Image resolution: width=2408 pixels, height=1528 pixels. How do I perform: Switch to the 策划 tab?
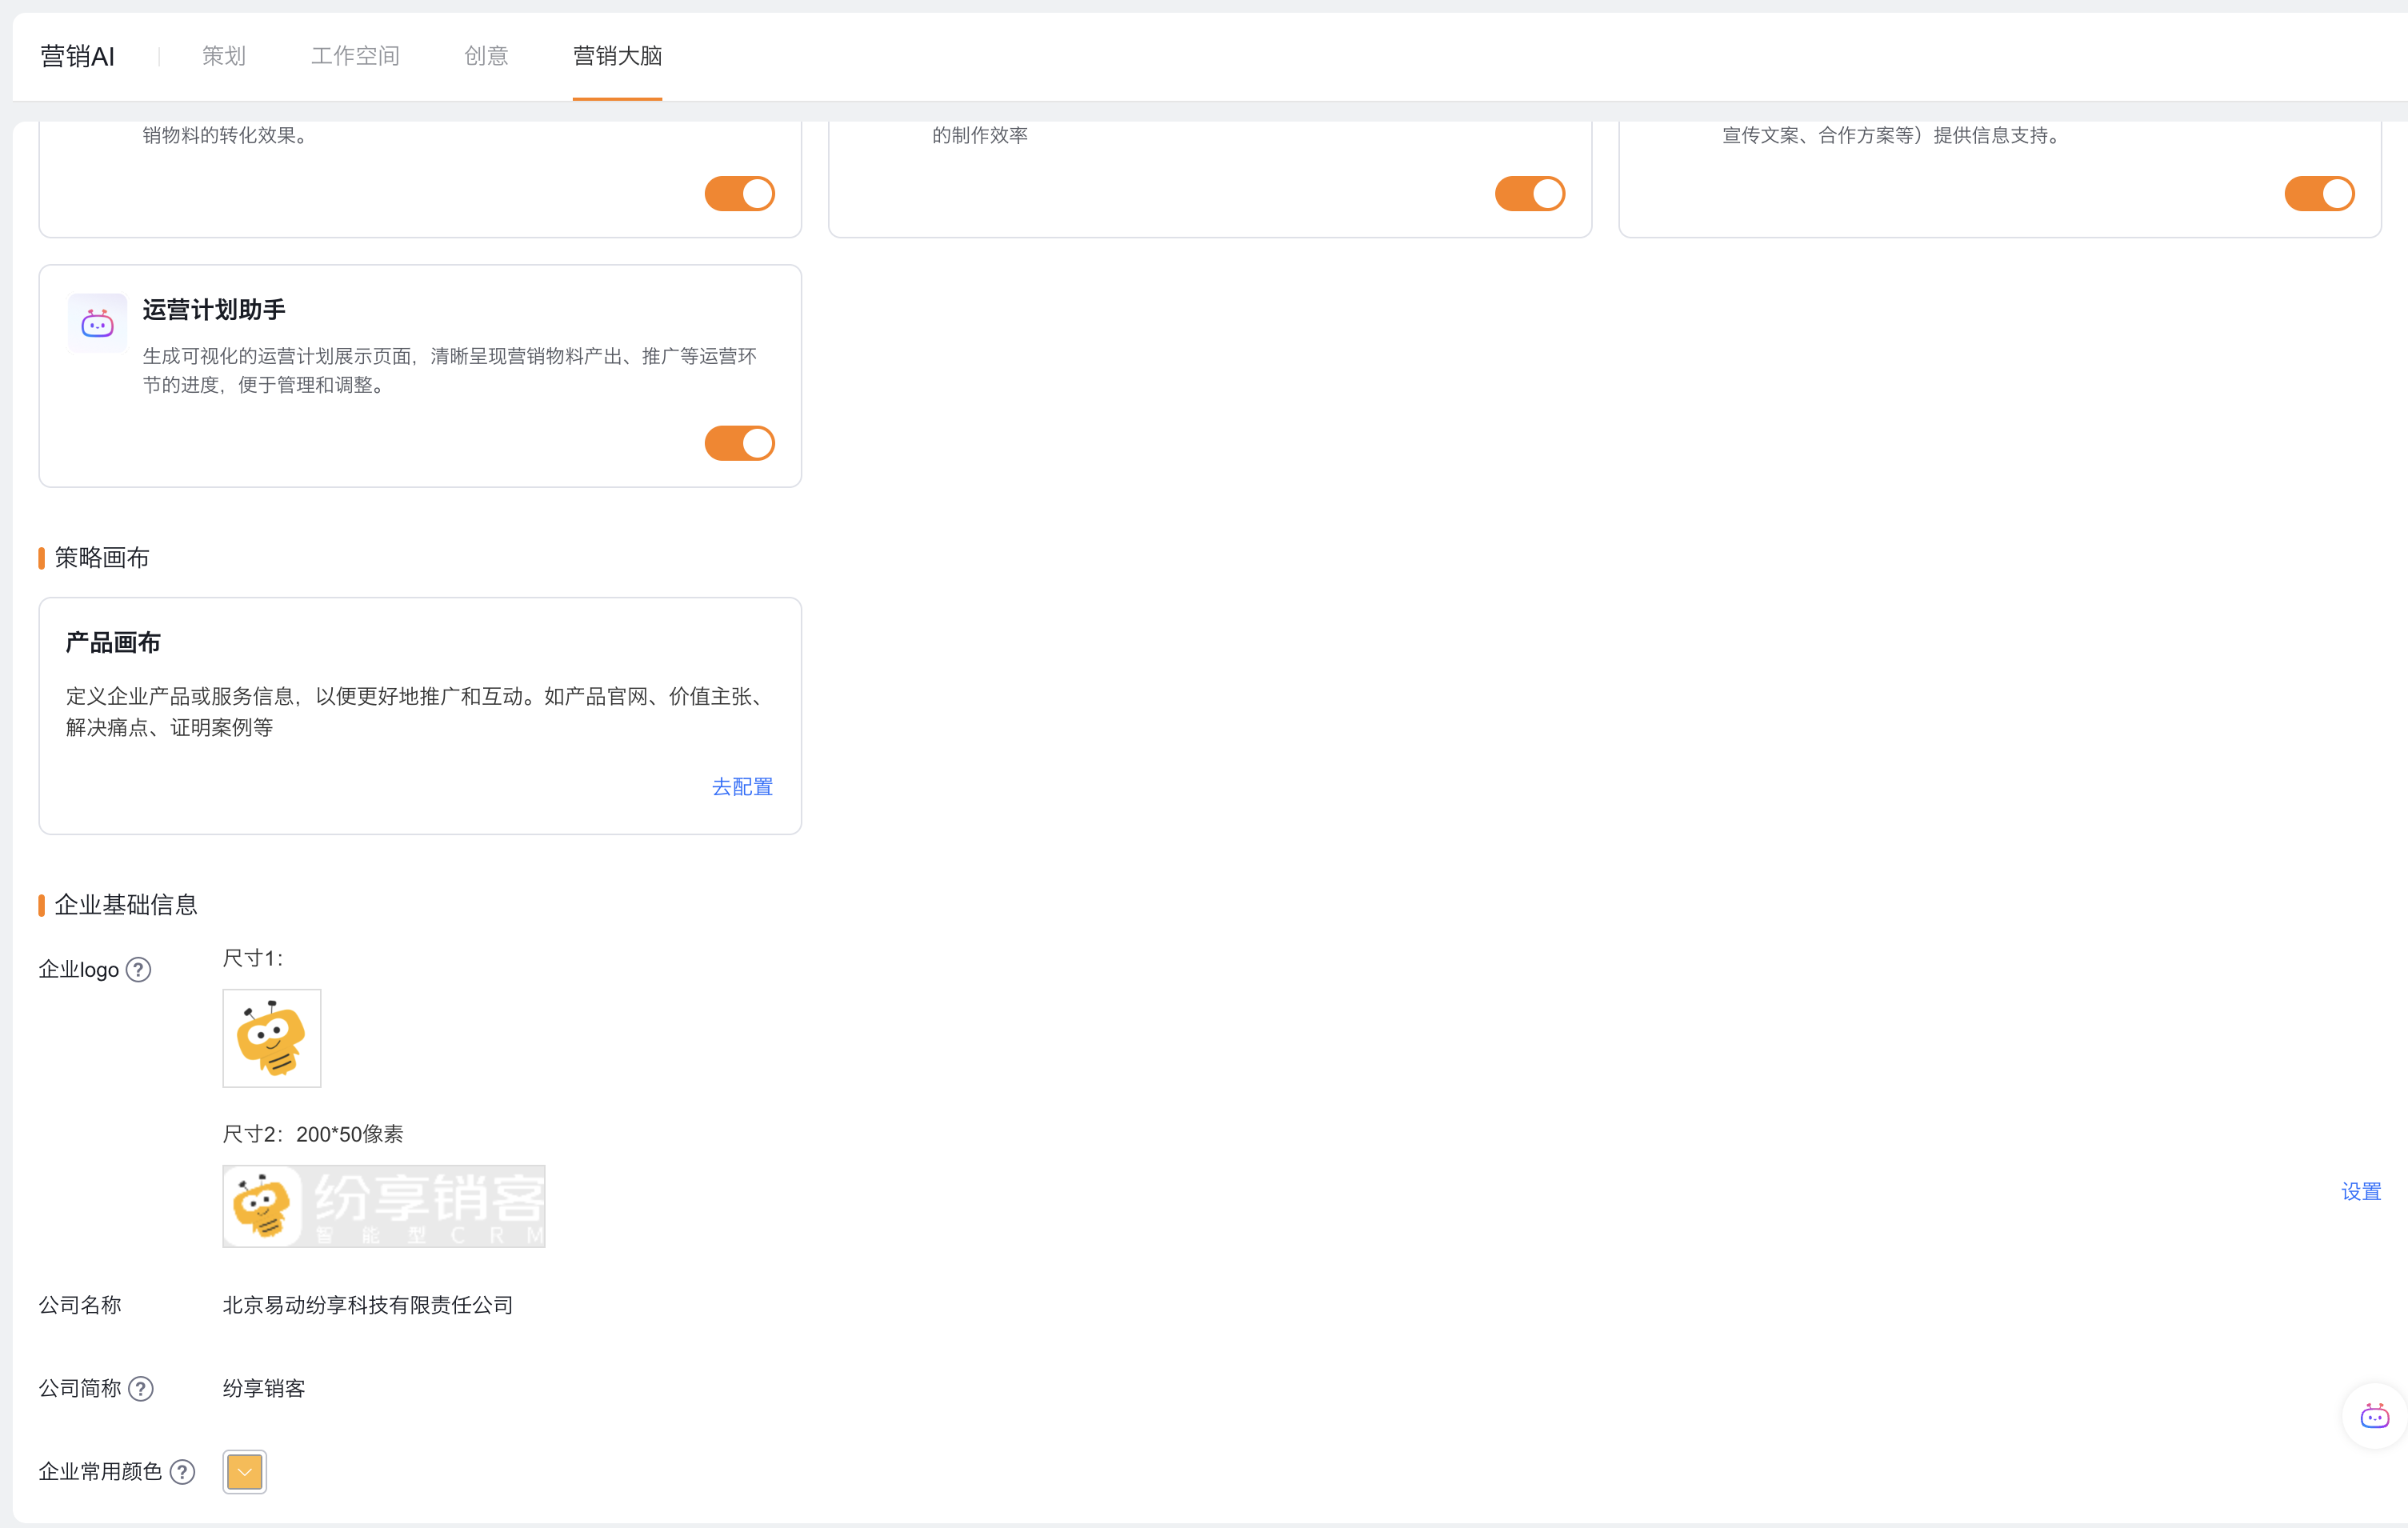pyautogui.click(x=223, y=56)
